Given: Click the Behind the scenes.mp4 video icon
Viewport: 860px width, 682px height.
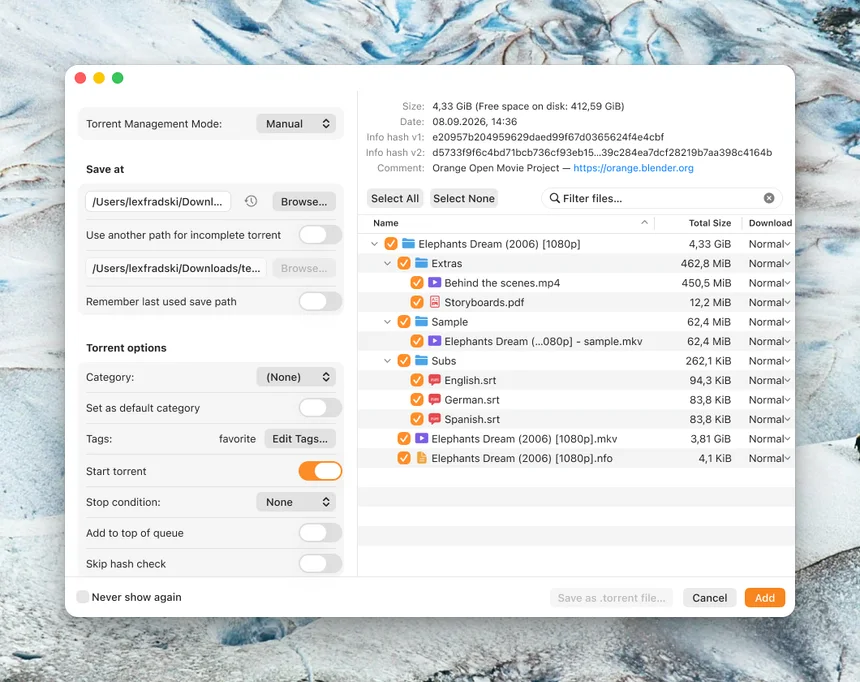Looking at the screenshot, I should tap(434, 283).
